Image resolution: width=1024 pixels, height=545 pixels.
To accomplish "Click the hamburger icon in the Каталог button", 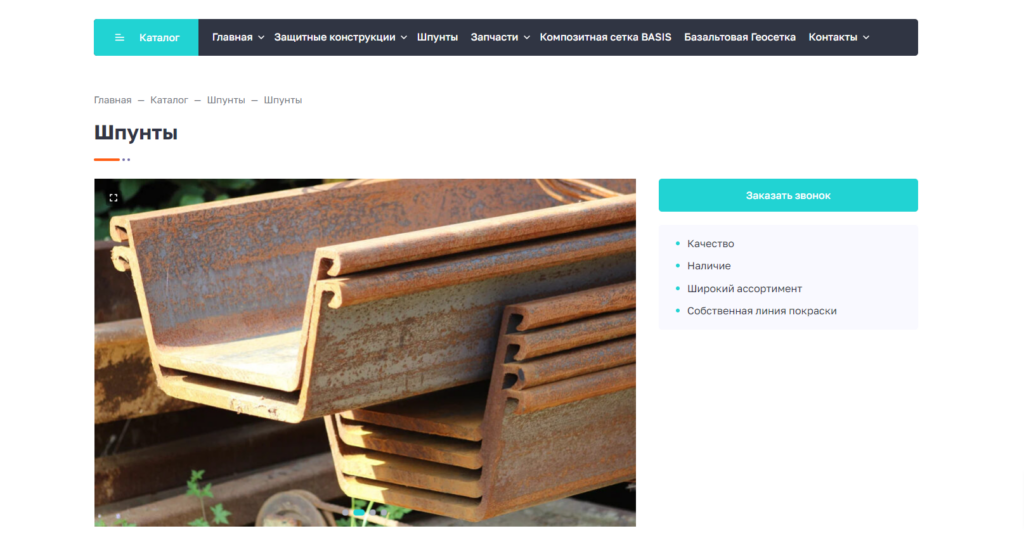I will tap(120, 38).
